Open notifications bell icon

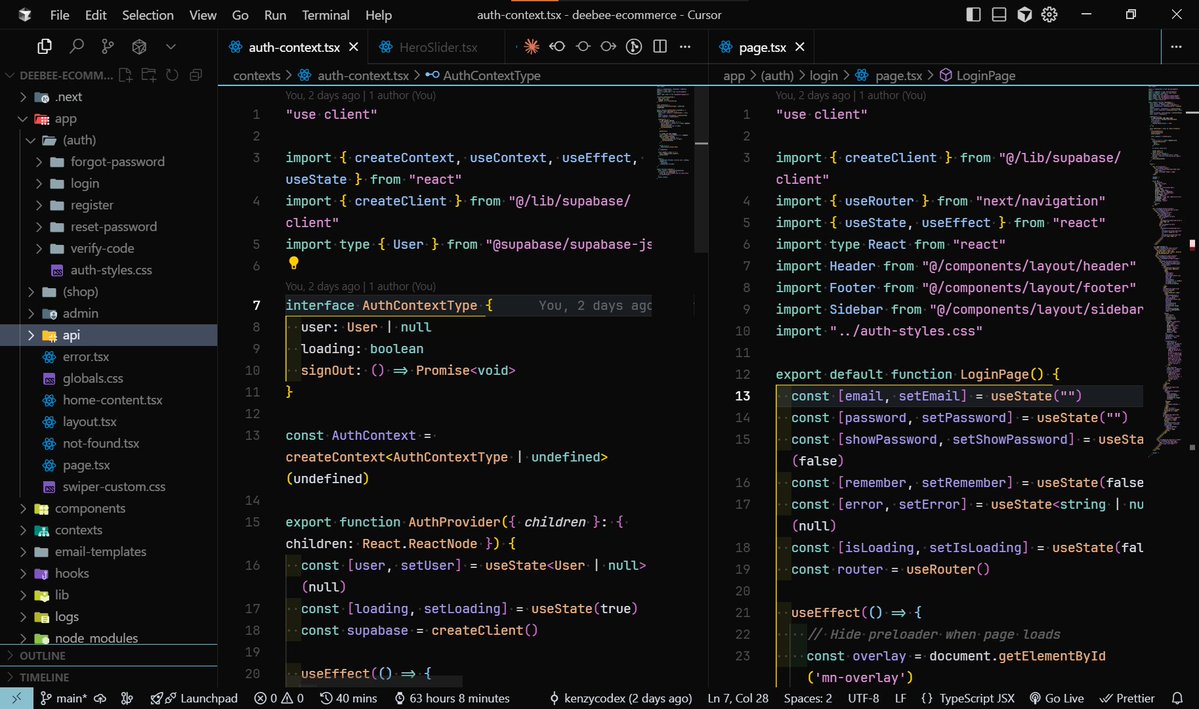click(x=1178, y=698)
